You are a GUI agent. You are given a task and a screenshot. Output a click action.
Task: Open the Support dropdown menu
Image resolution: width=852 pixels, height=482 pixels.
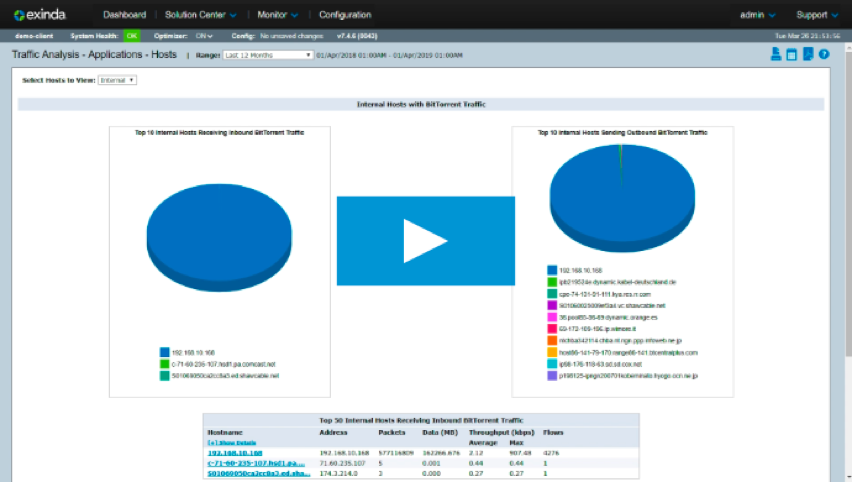pyautogui.click(x=816, y=15)
